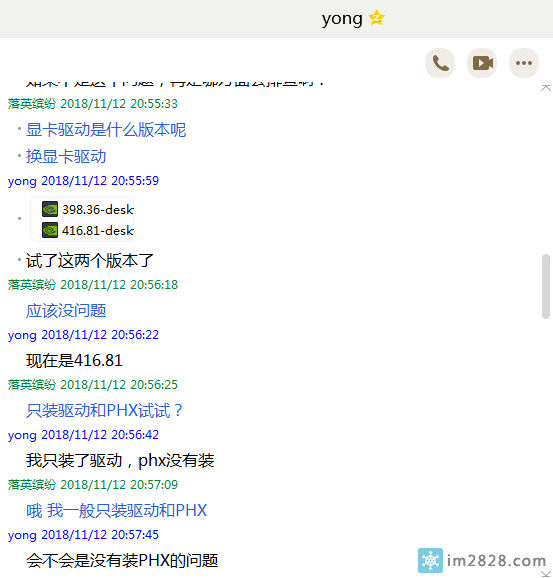Click the scroll down arrow of chat
The image size is (553, 578).
[x=546, y=574]
